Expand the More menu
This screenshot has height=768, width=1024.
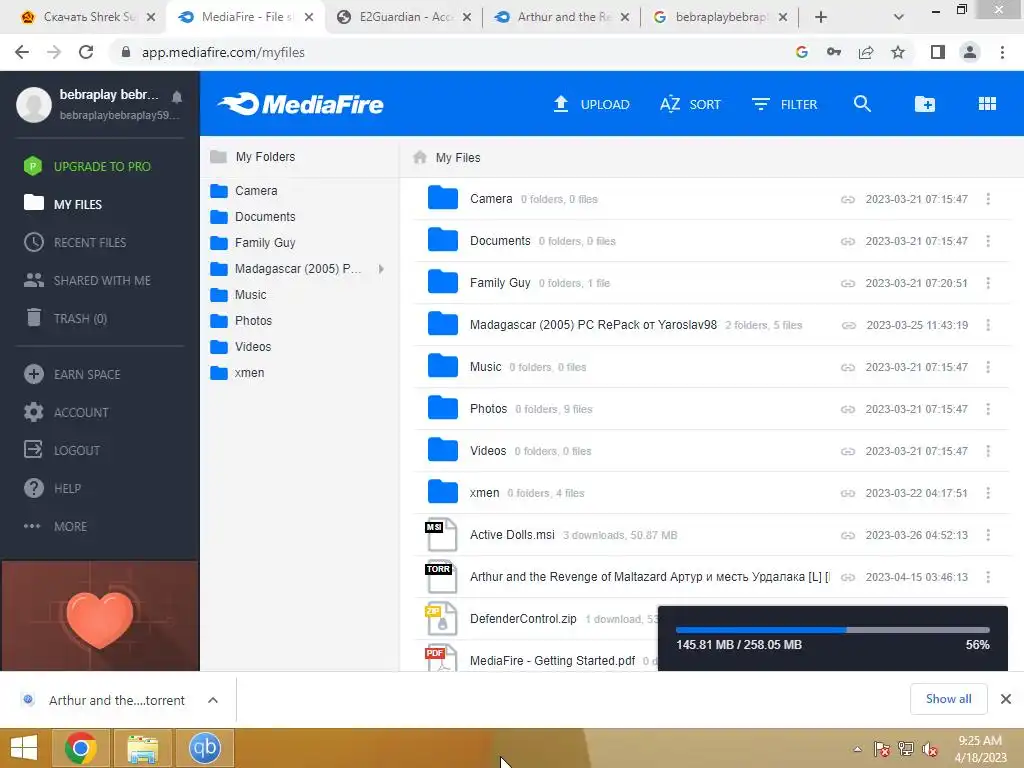56,526
